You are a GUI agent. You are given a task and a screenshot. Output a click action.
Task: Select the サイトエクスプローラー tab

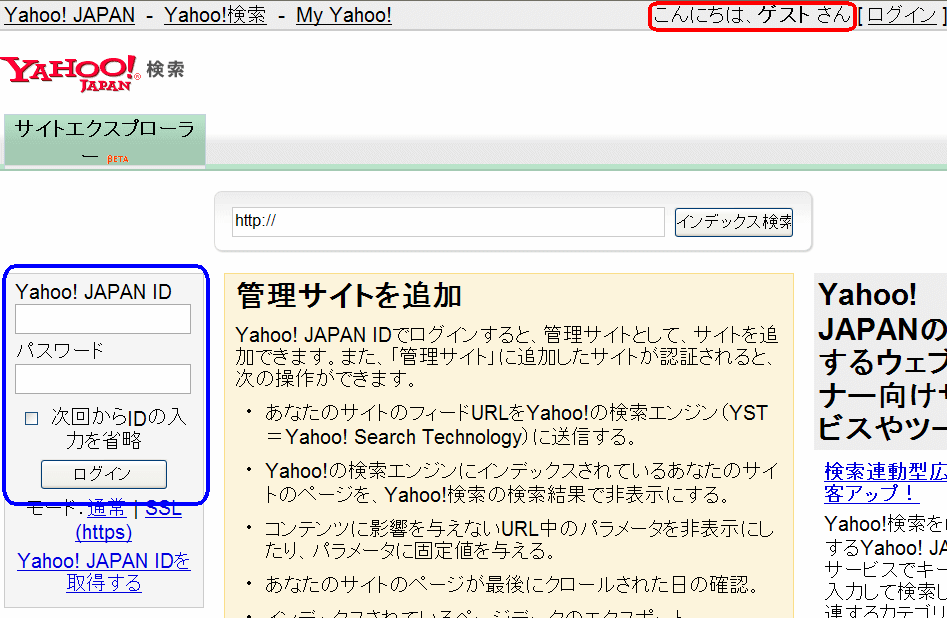coord(104,140)
